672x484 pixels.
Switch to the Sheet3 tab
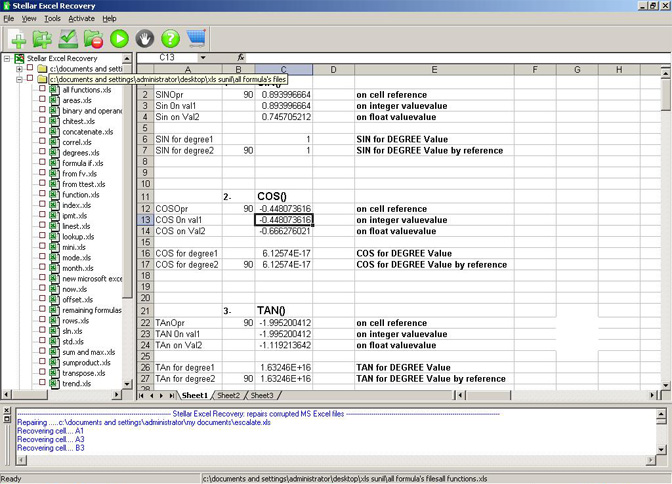click(261, 395)
